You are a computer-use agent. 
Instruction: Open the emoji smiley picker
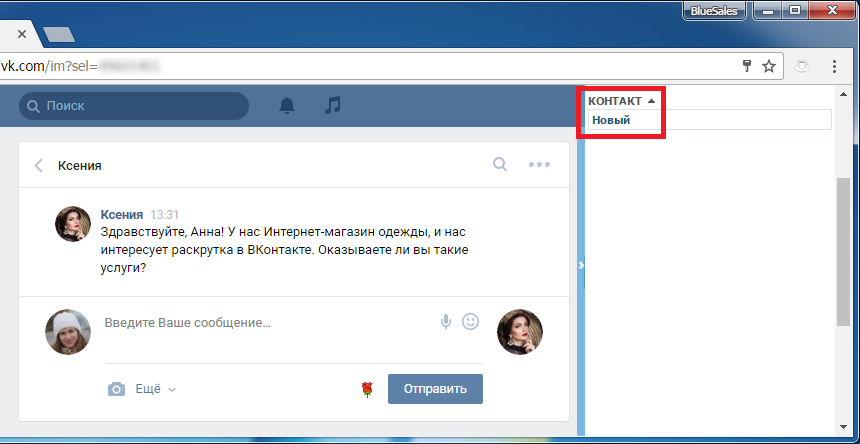tap(470, 322)
